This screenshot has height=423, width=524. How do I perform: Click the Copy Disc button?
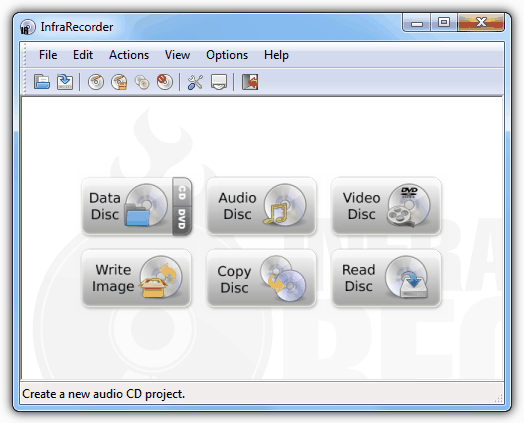click(x=261, y=278)
